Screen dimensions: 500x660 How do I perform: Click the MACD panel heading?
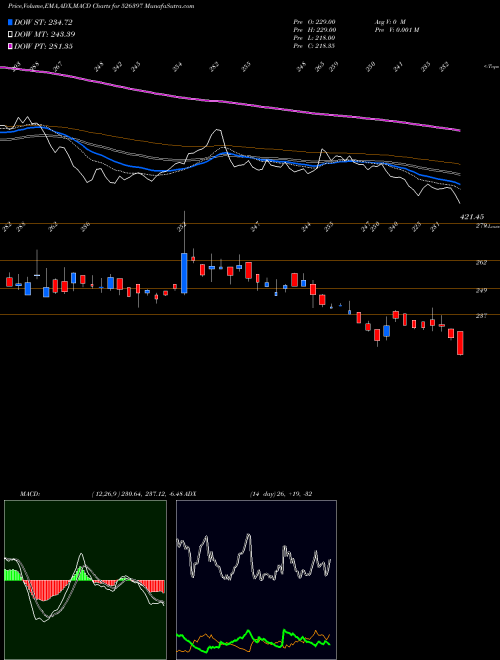click(x=29, y=494)
